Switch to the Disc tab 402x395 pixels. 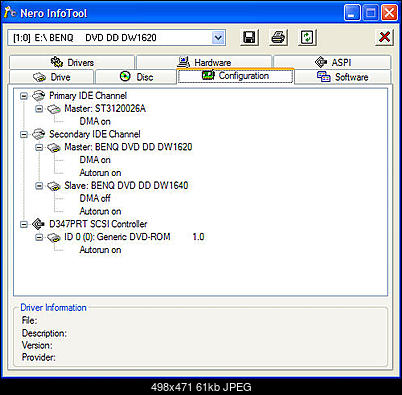[136, 77]
